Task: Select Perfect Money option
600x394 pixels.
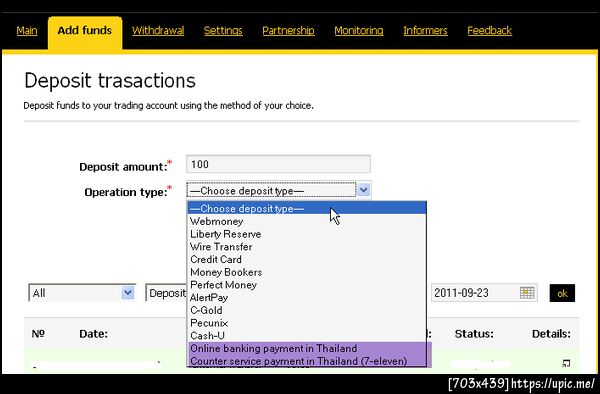Action: coord(307,285)
